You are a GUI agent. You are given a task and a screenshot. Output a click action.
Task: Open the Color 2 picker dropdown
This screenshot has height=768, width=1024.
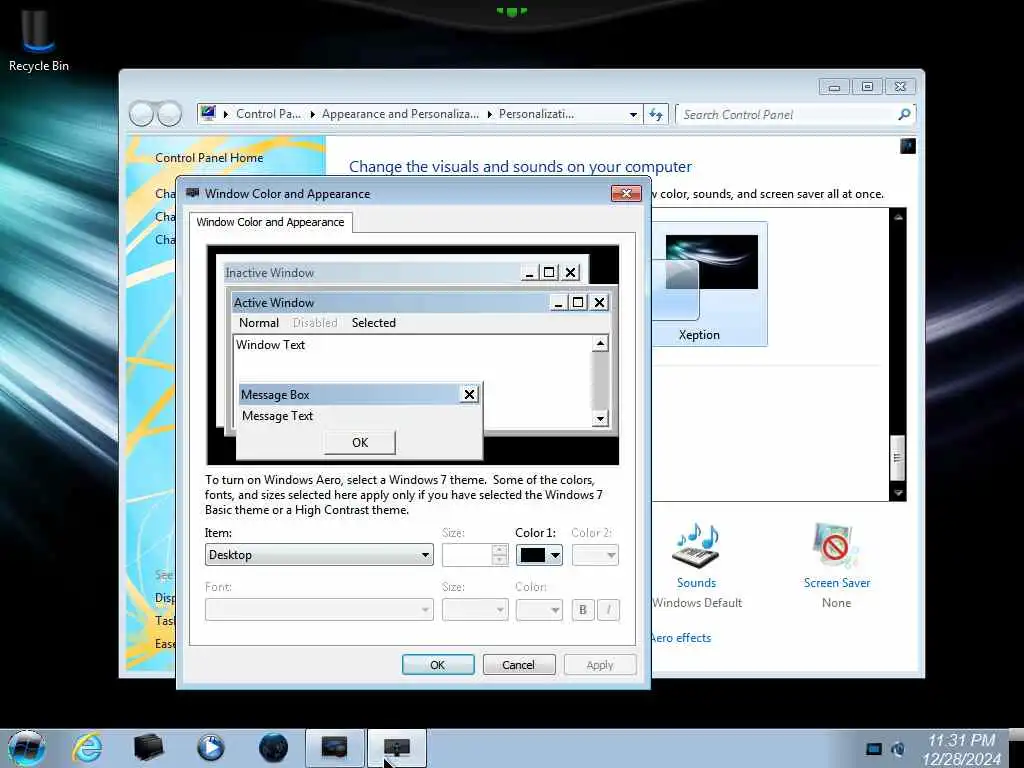595,554
